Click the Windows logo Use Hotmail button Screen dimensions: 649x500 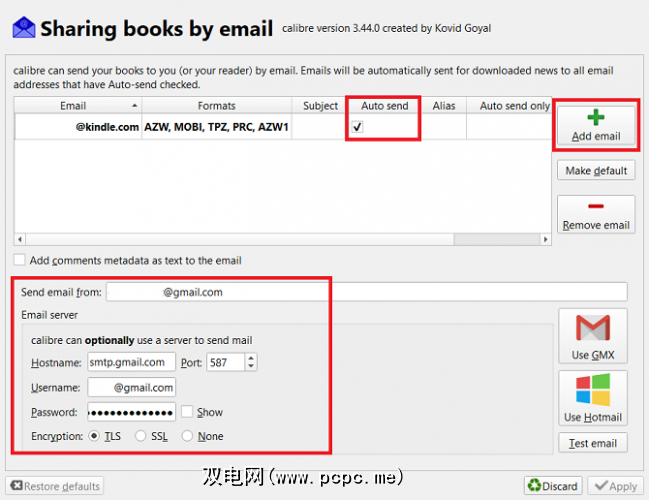[593, 398]
